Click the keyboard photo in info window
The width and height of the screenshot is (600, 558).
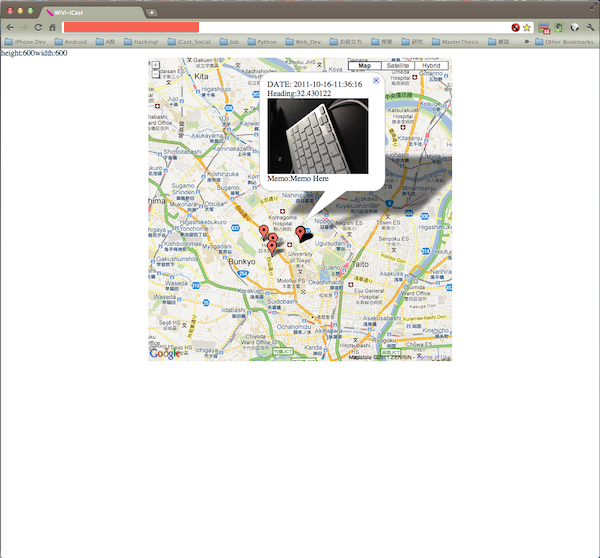click(x=318, y=136)
